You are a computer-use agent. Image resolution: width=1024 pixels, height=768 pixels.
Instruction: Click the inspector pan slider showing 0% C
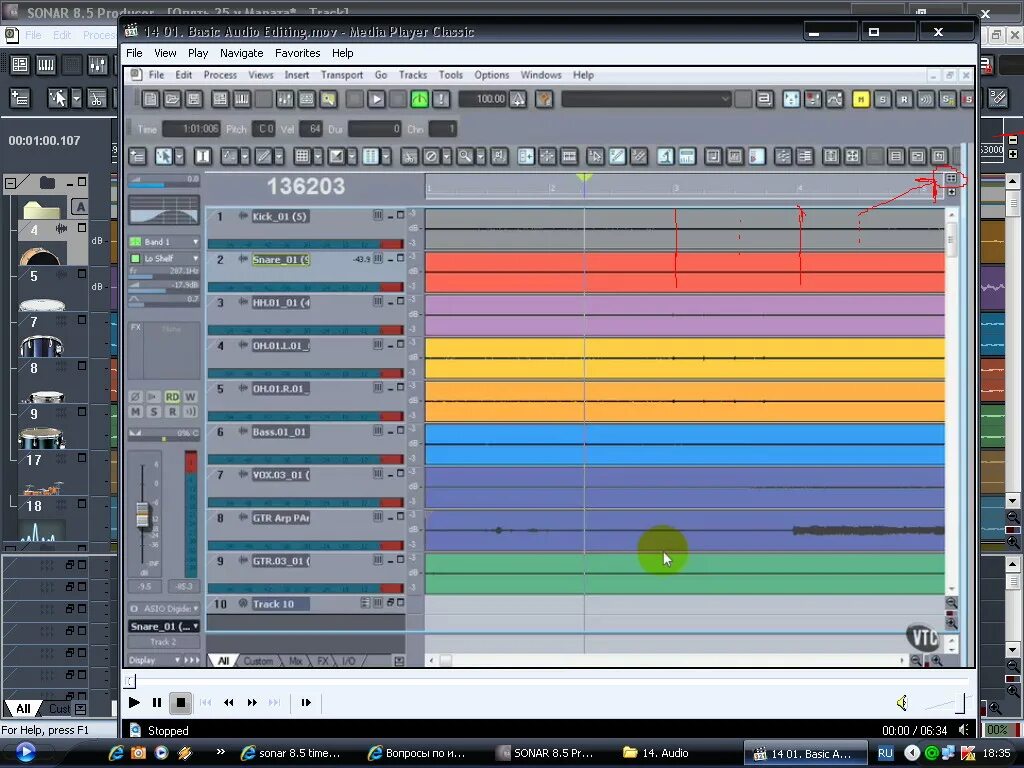(163, 434)
